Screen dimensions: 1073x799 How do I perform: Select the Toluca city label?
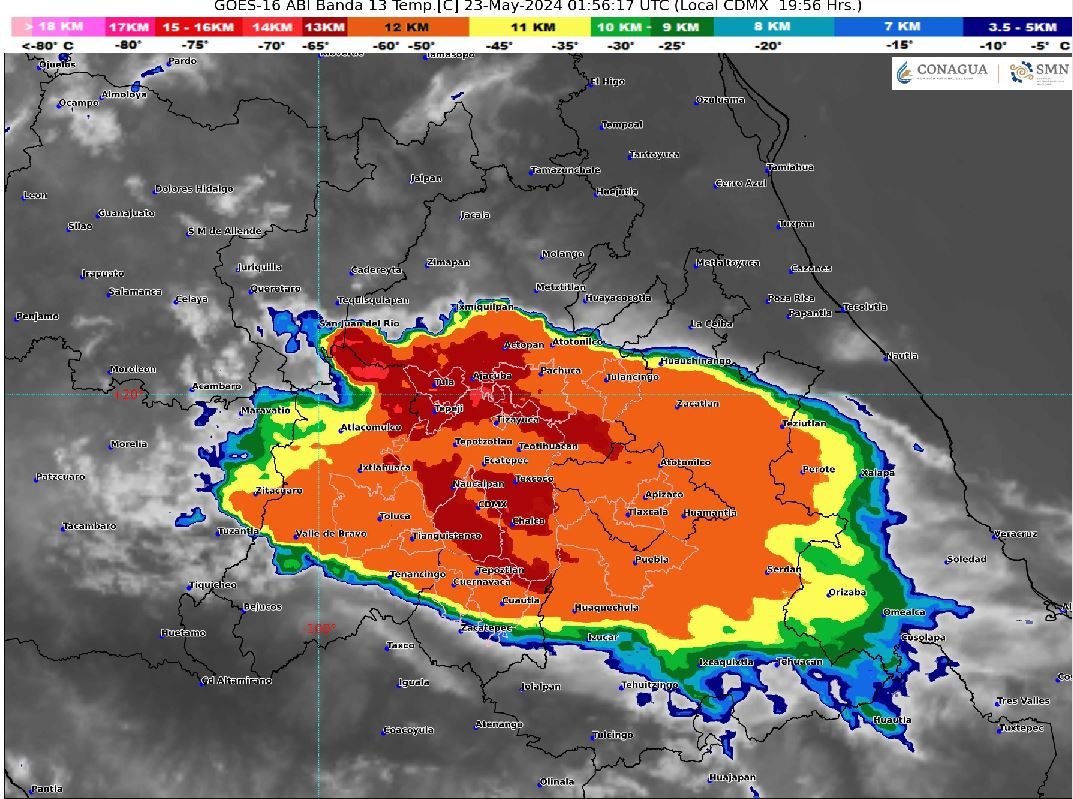tap(395, 516)
